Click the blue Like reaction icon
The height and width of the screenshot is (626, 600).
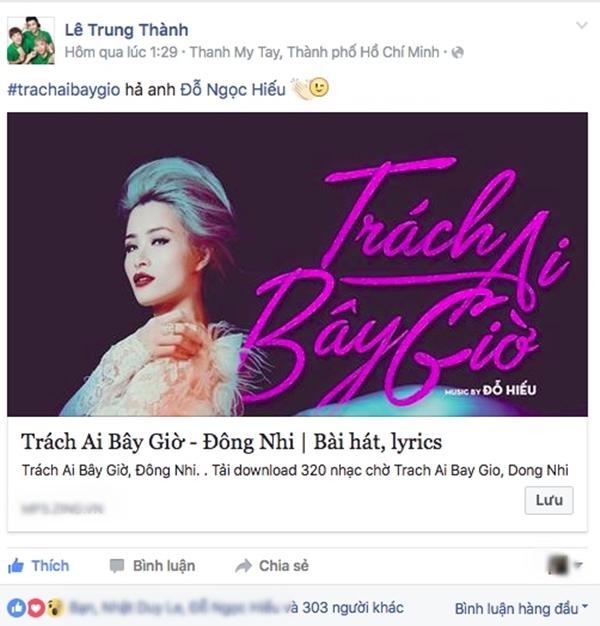tap(16, 608)
